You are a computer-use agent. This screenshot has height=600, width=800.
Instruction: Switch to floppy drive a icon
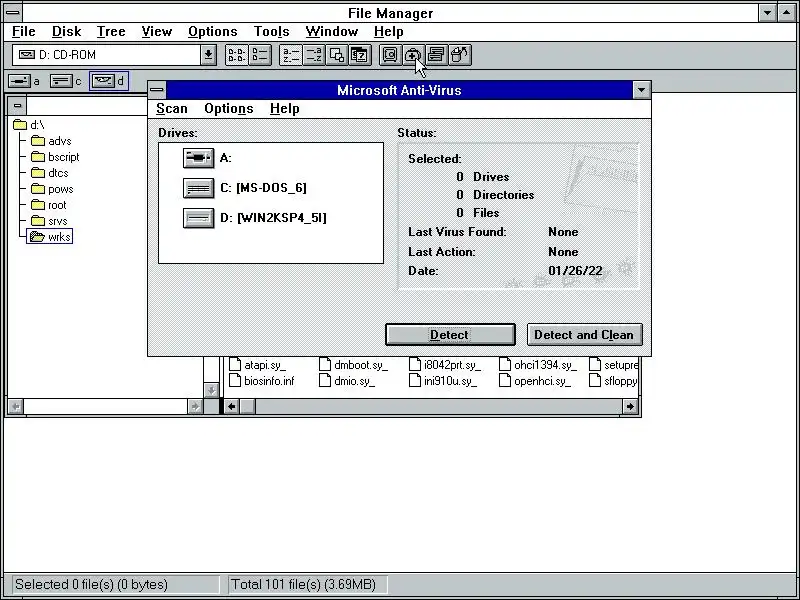[x=23, y=81]
